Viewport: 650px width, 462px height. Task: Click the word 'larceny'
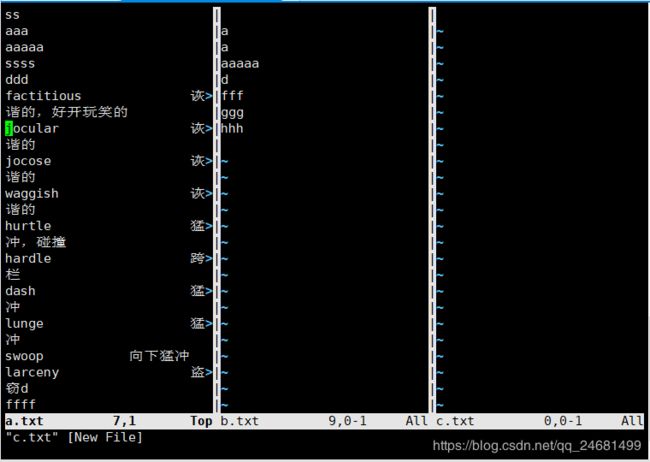(32, 372)
